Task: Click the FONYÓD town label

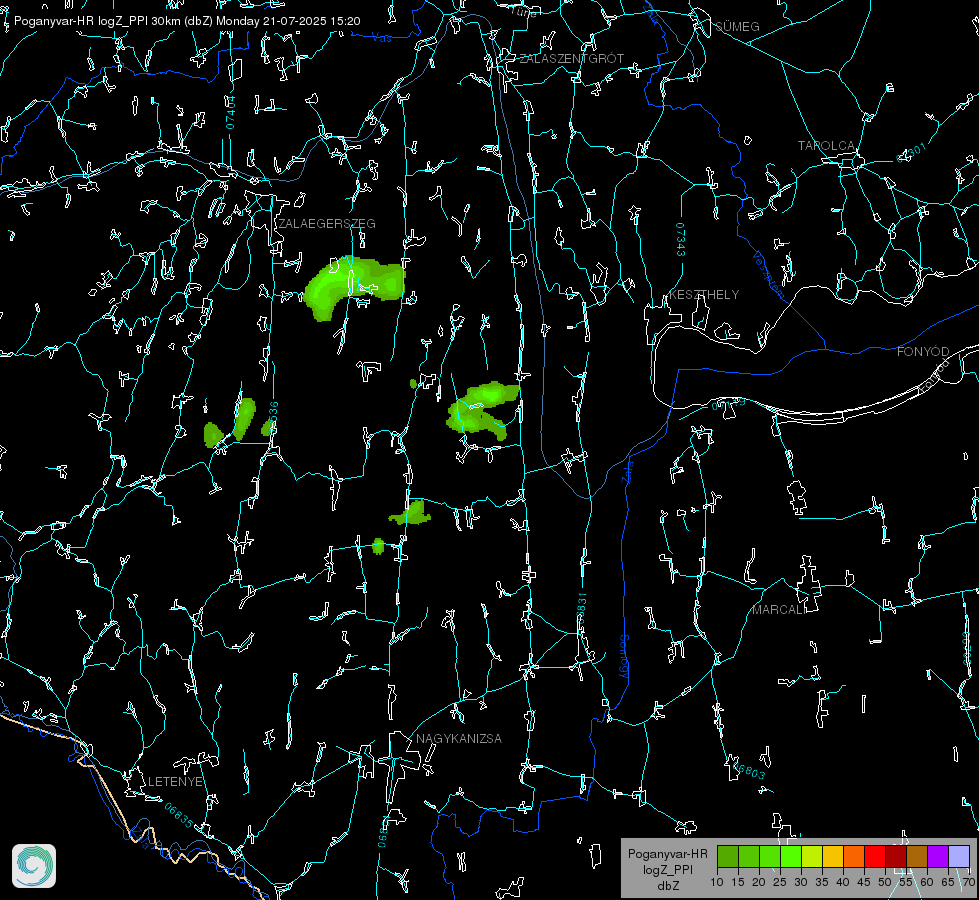Action: pos(923,352)
